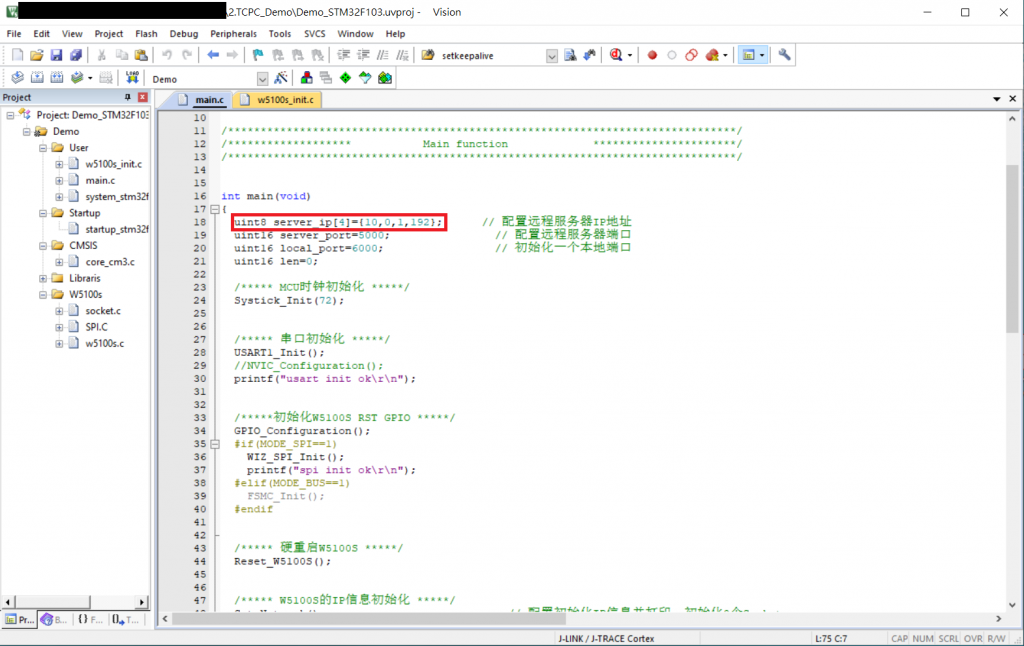Expand the socket.c file node
The width and height of the screenshot is (1024, 646).
[59, 311]
